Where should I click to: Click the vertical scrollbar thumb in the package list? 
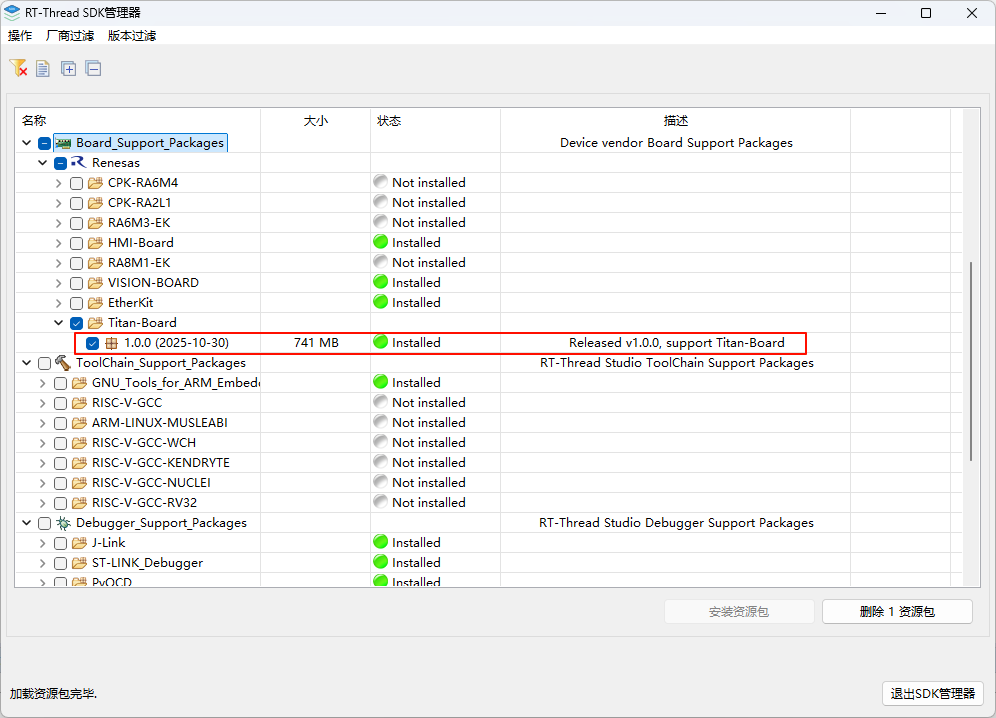click(971, 360)
